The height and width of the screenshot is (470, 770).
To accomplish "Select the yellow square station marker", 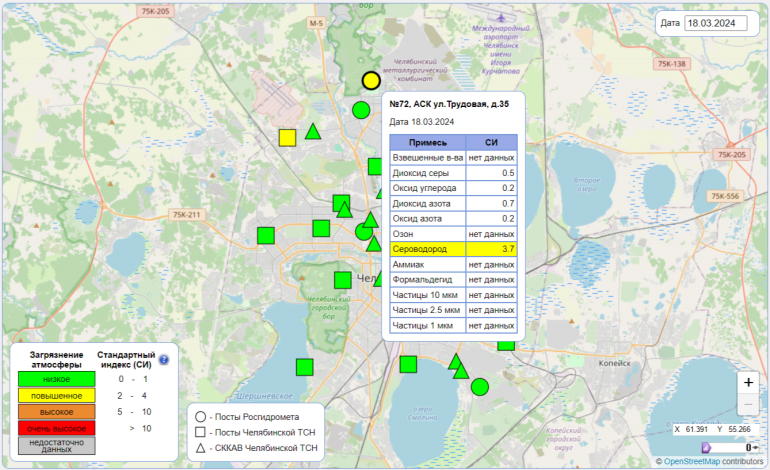I will 287,138.
